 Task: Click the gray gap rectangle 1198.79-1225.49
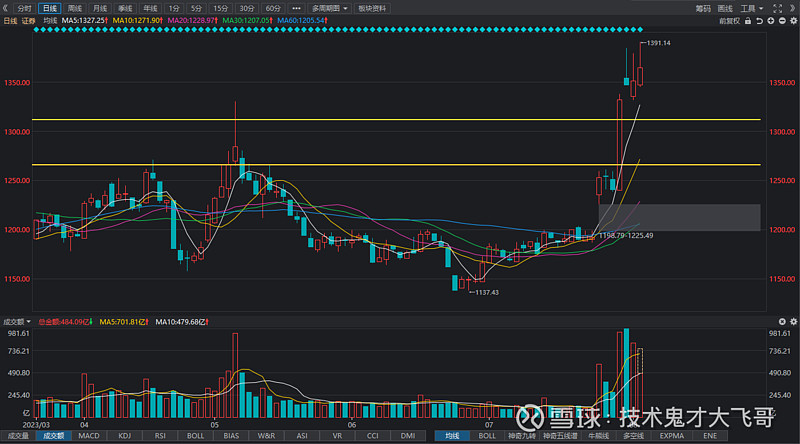tap(680, 217)
